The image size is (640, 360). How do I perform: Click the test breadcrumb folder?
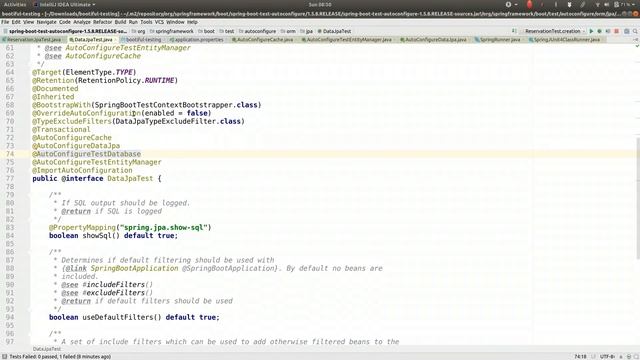[x=227, y=31]
